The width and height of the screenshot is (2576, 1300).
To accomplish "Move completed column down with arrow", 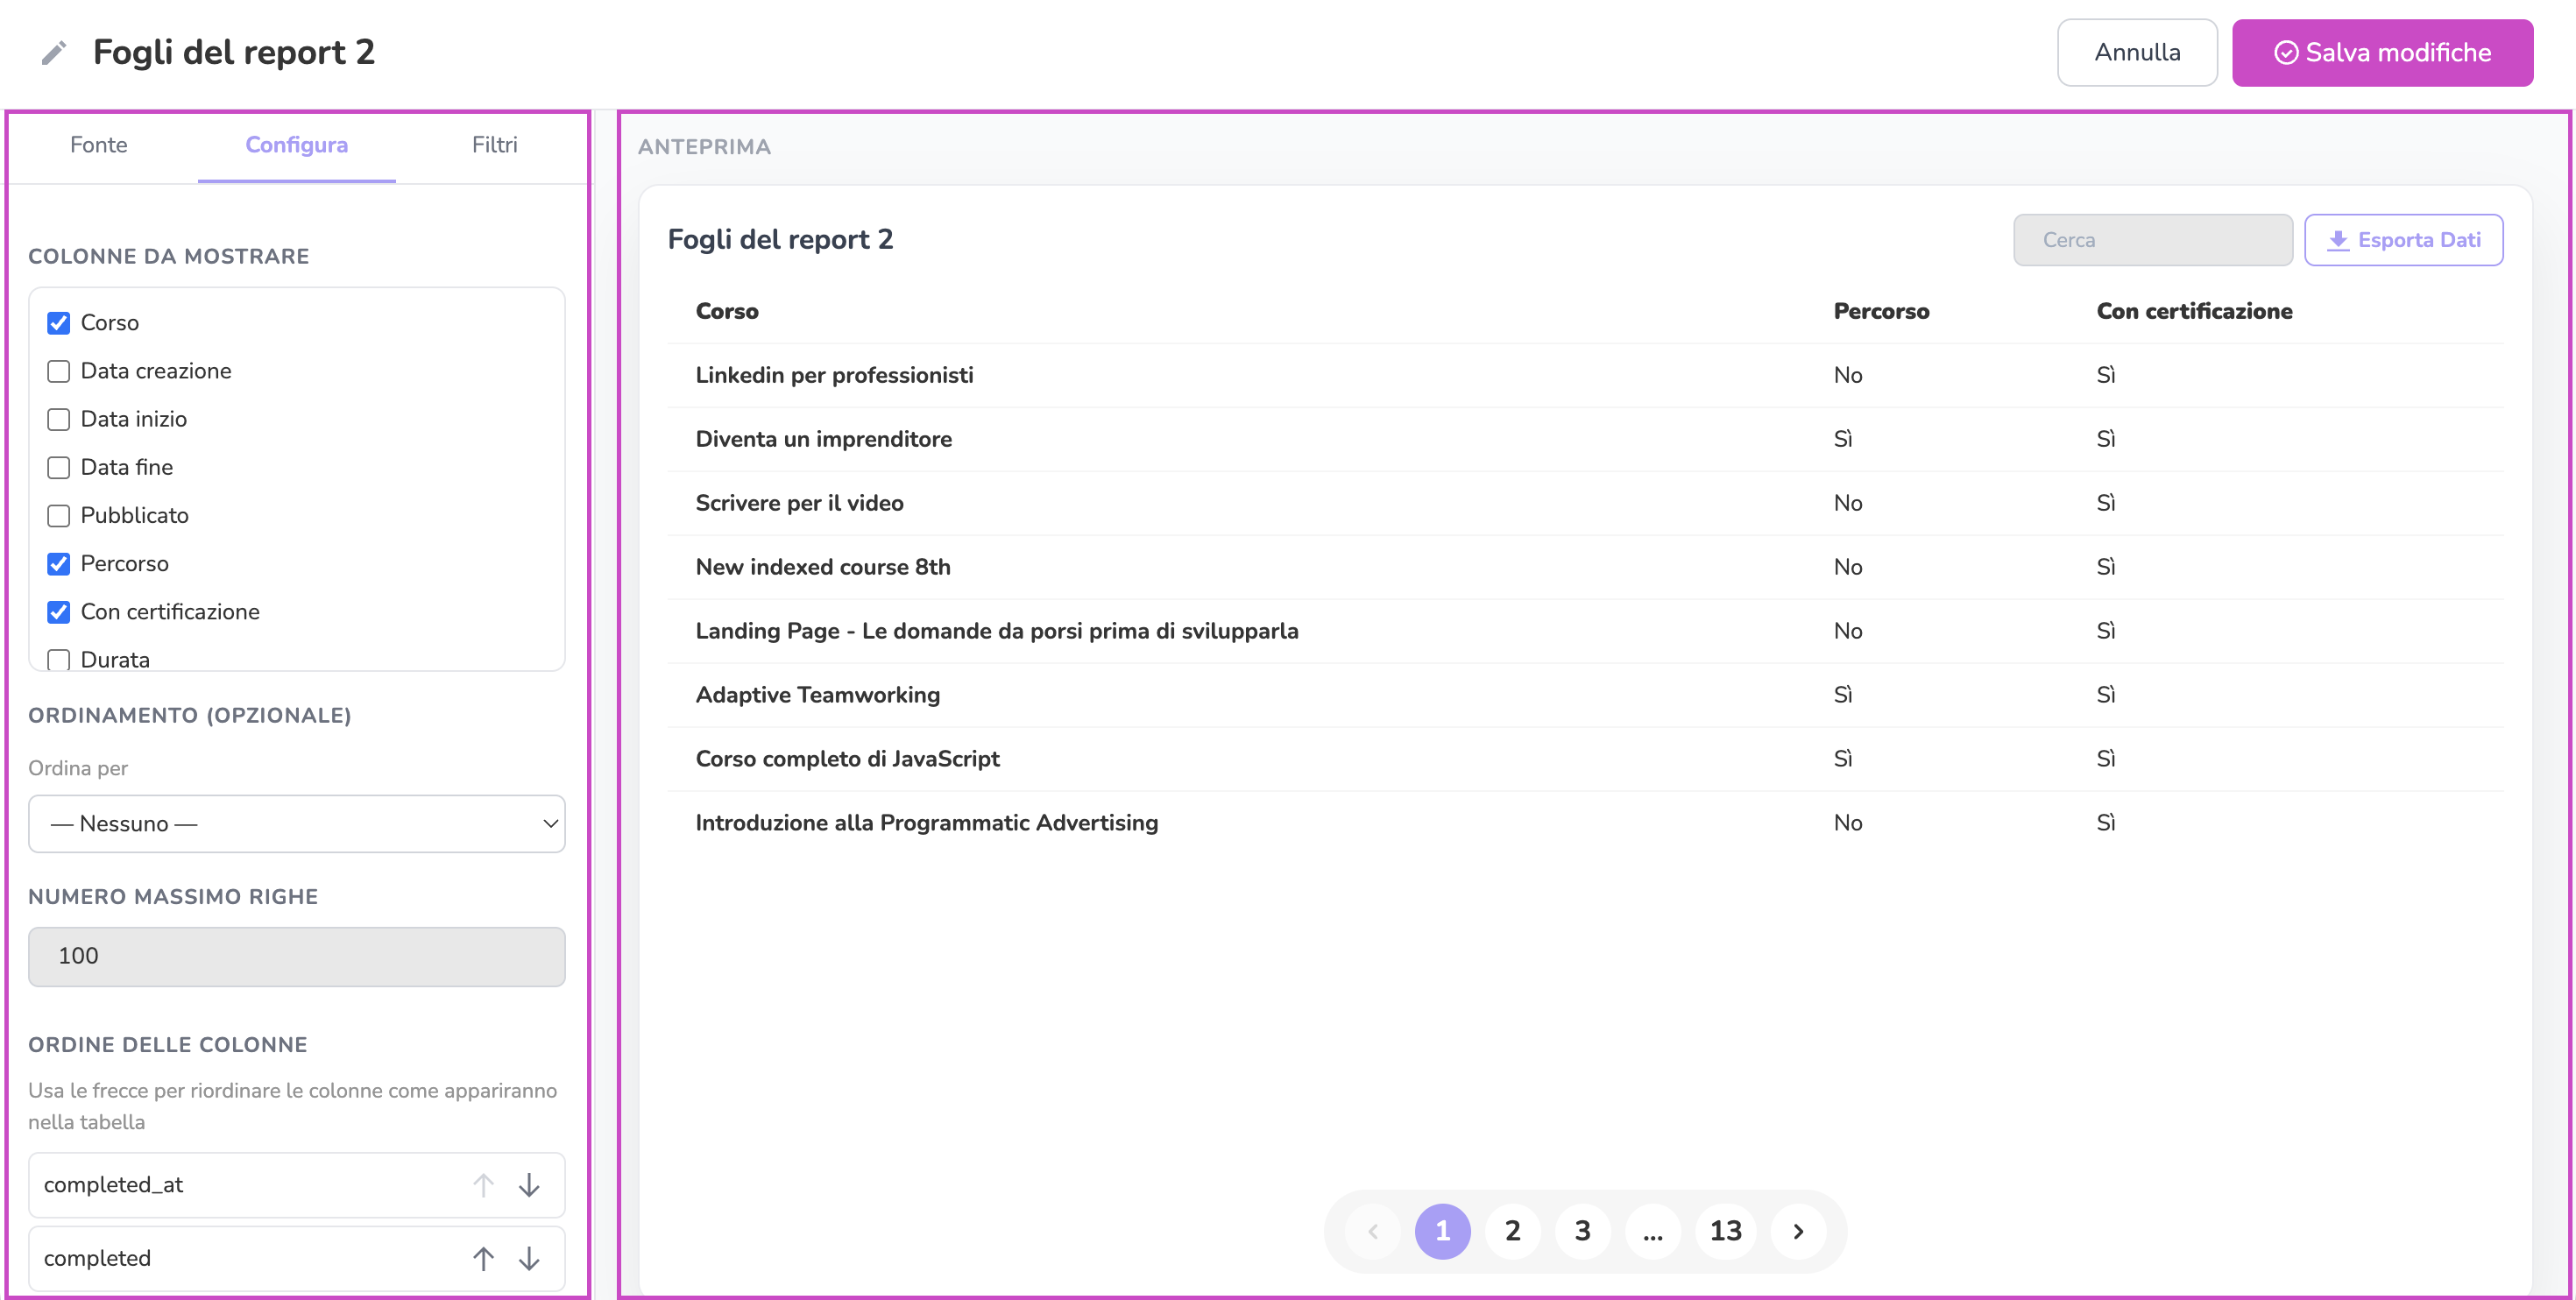I will [529, 1258].
